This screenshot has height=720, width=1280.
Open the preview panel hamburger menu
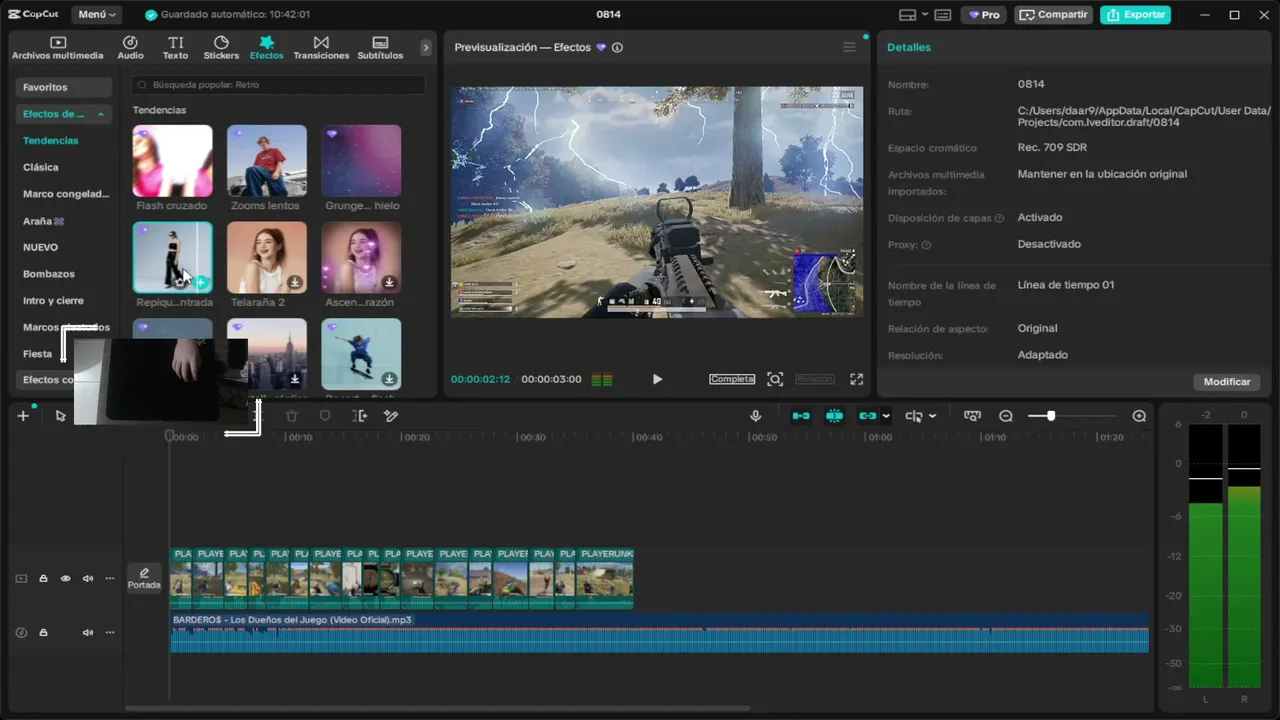coord(849,47)
